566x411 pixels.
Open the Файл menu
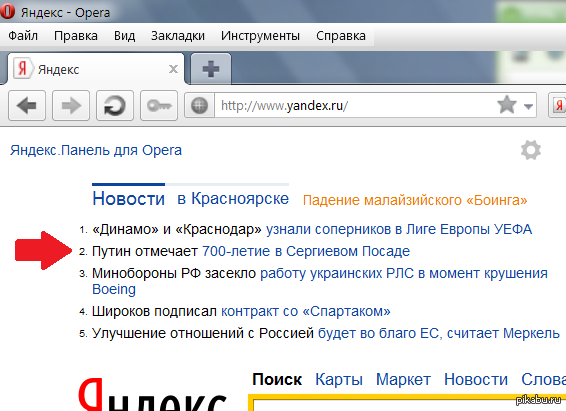(x=23, y=36)
